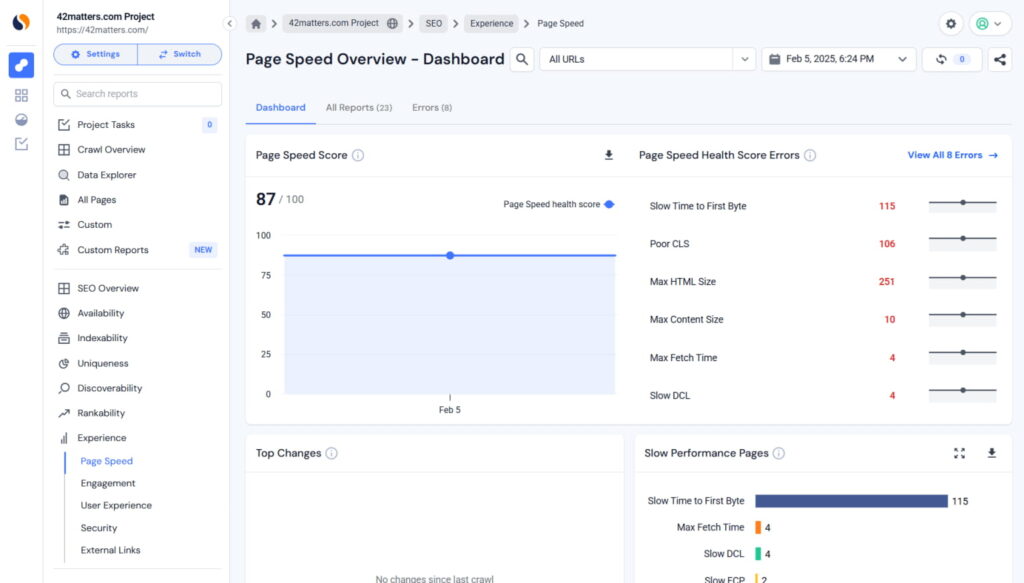Click View All 8 Errors link
Image resolution: width=1024 pixels, height=583 pixels.
click(x=951, y=155)
